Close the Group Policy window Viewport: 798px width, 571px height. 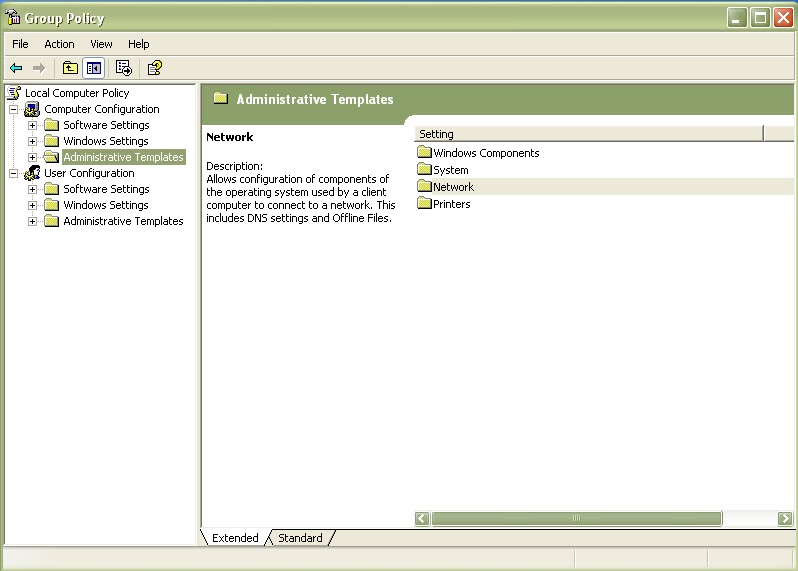[783, 18]
